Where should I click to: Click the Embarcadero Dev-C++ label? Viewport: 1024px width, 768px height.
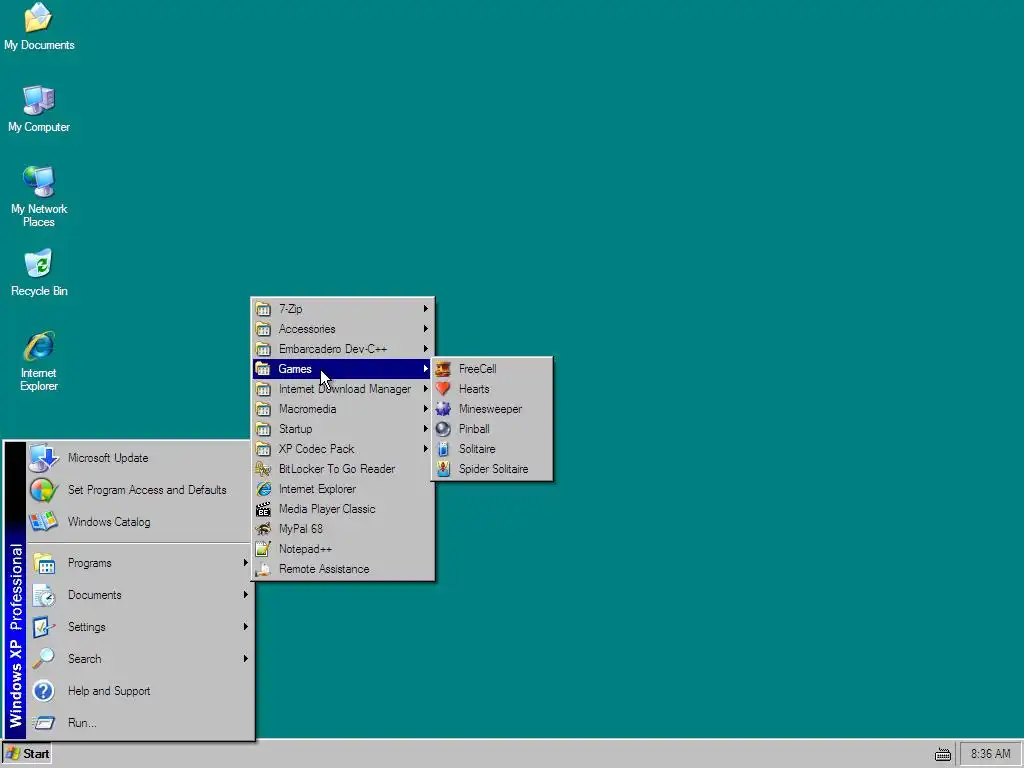332,349
